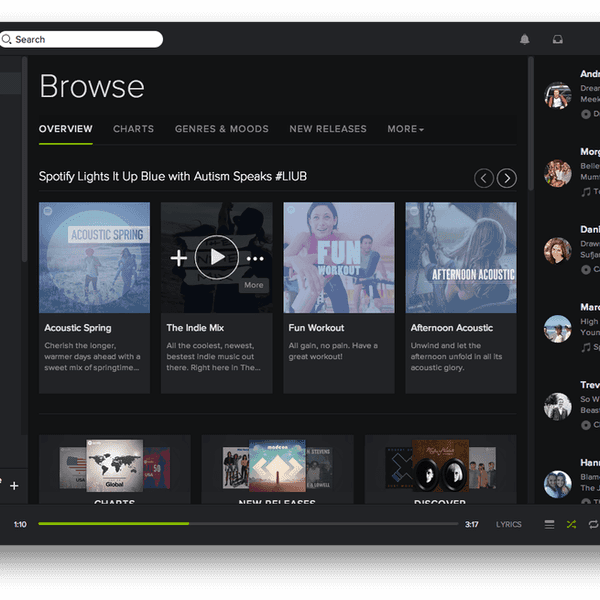Click the left sidebar scrollbar

(x=24, y=159)
